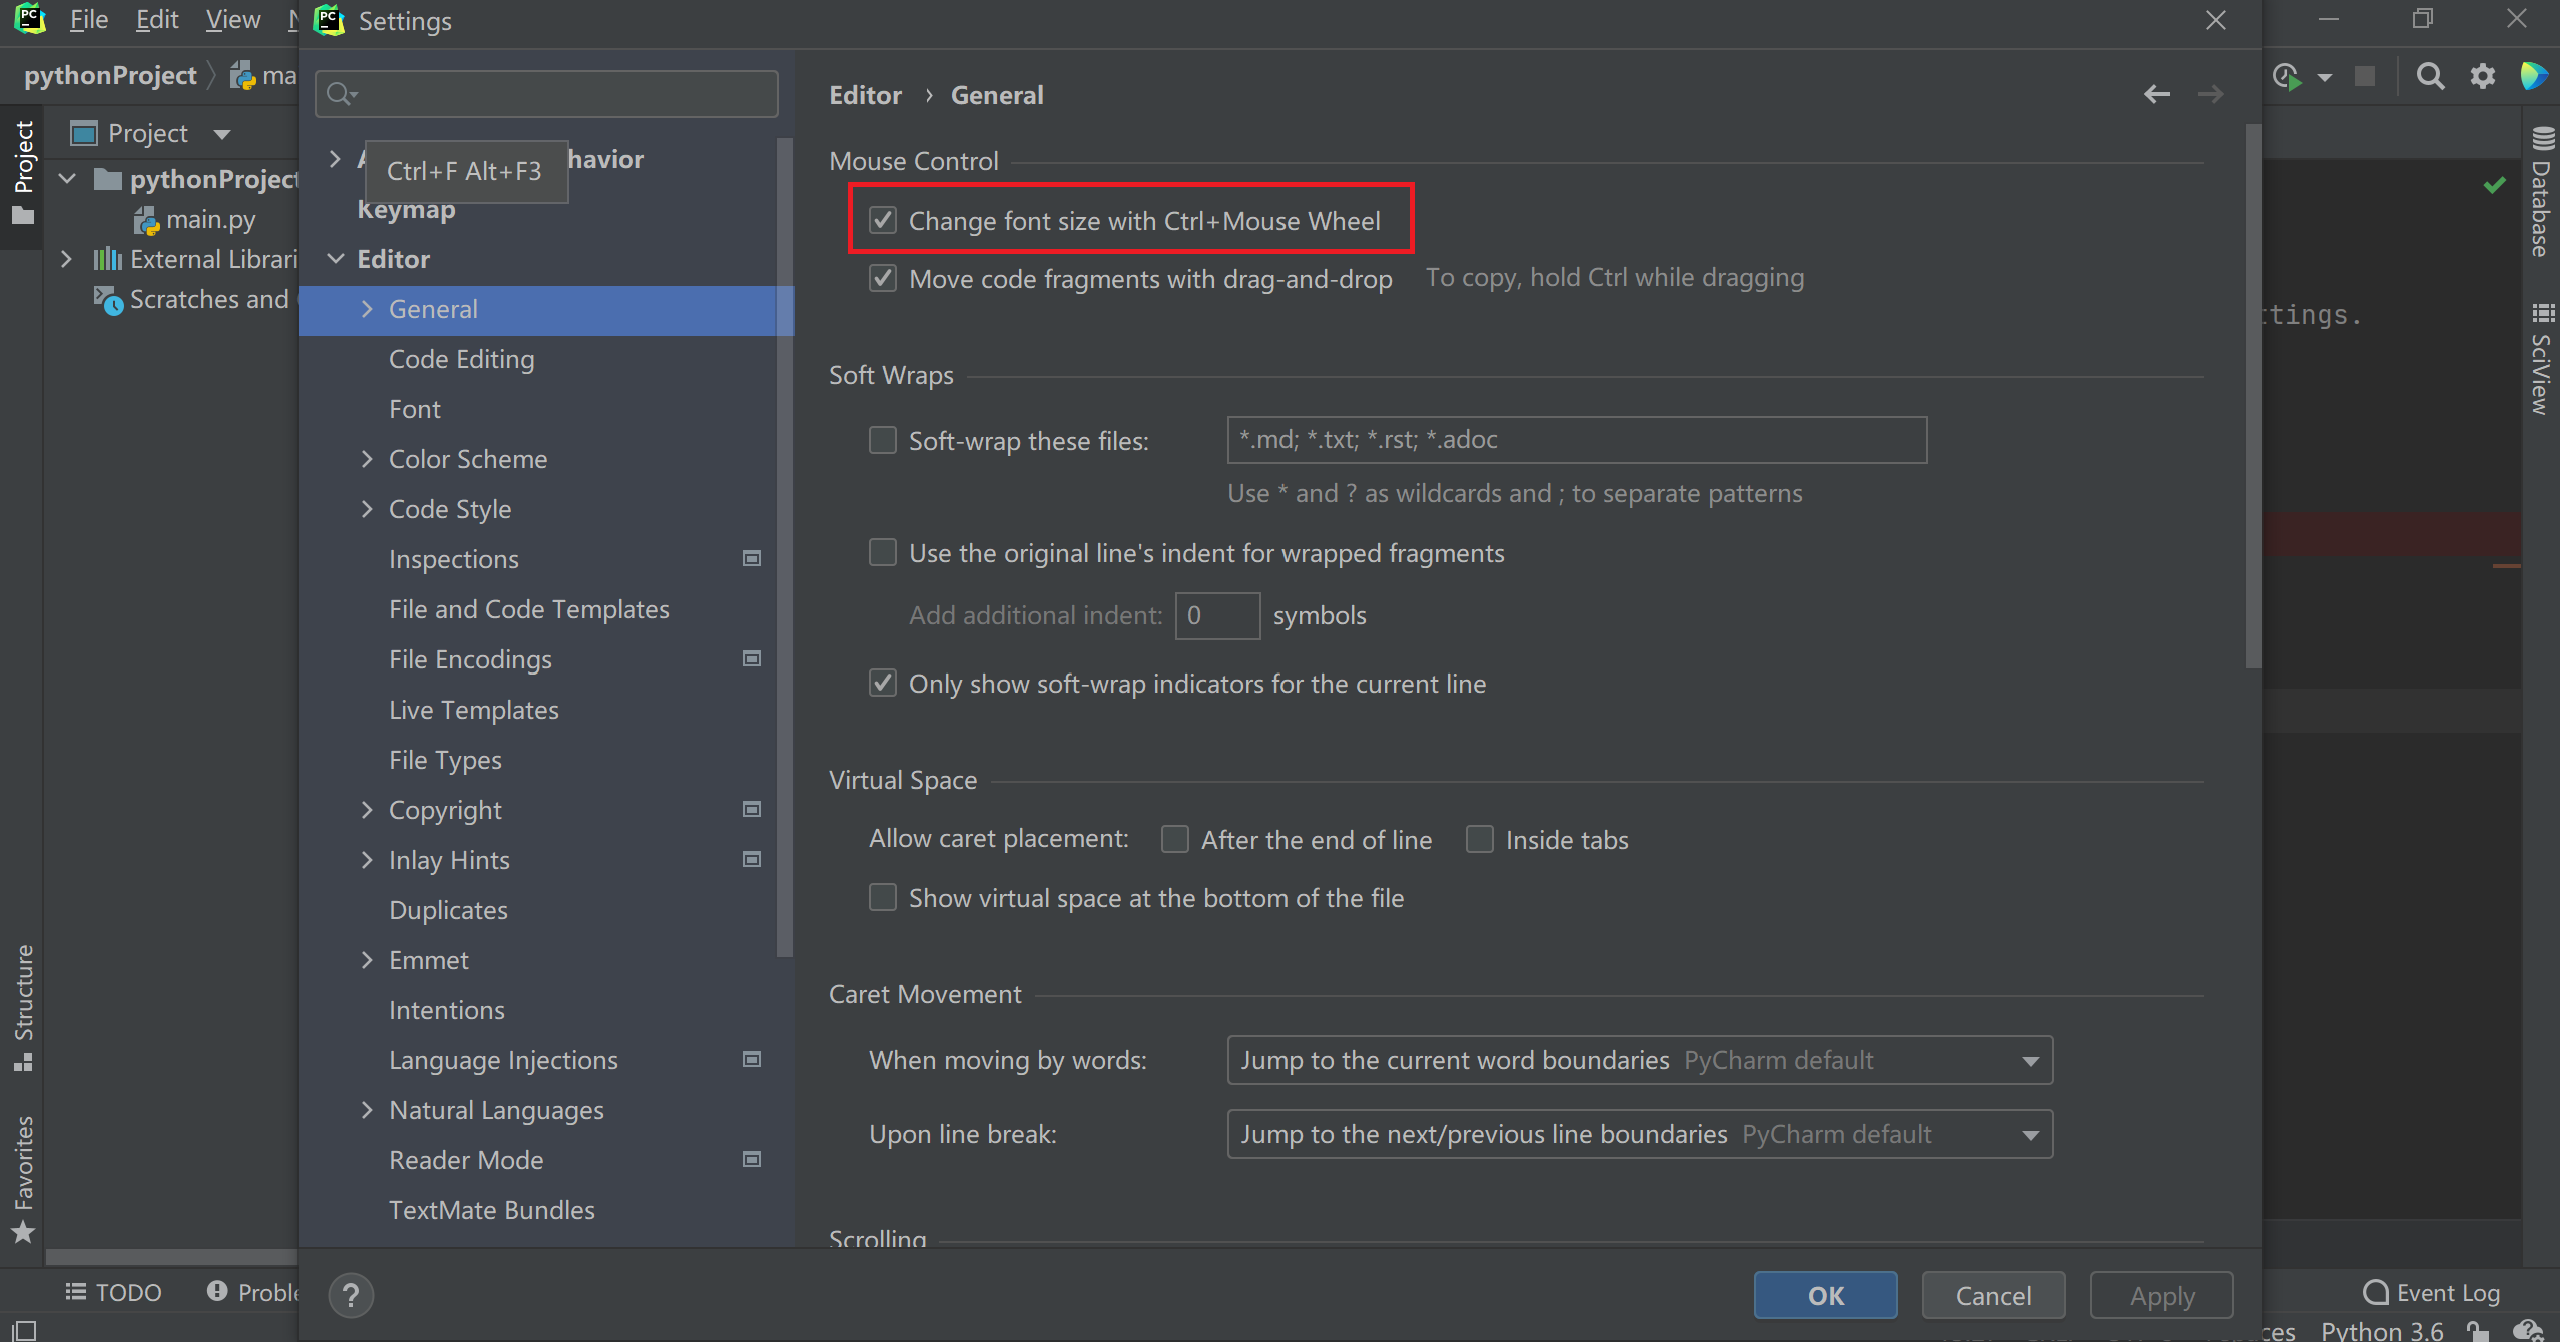Expand the Color Scheme settings node
This screenshot has height=1342, width=2560.
(367, 459)
